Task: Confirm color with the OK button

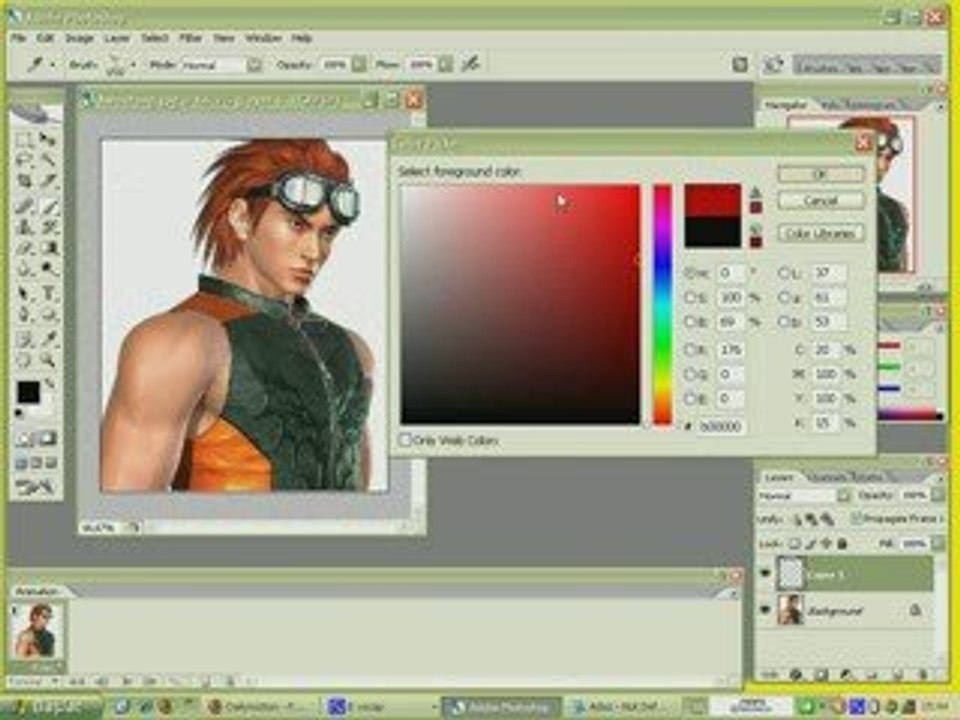Action: (x=821, y=174)
